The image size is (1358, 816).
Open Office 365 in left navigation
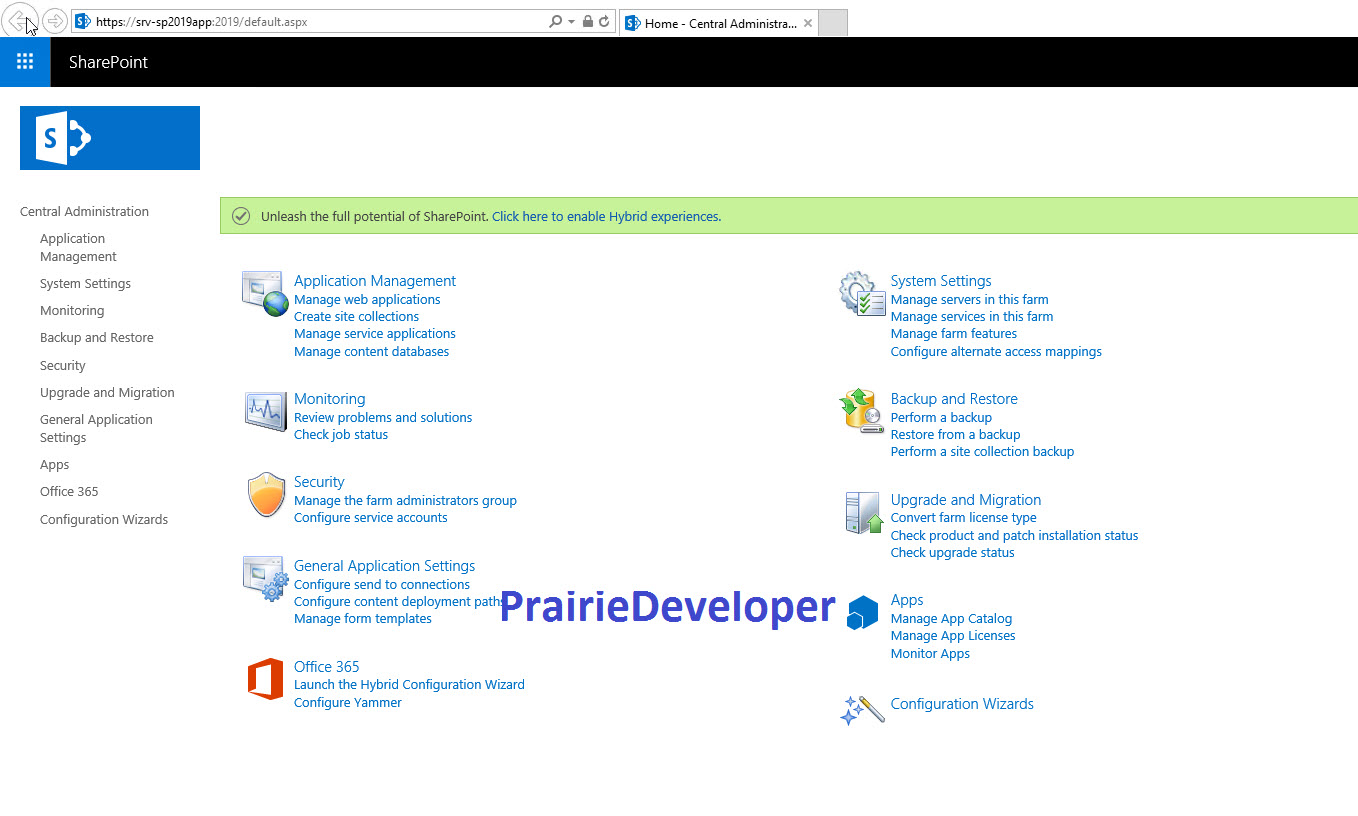tap(69, 492)
